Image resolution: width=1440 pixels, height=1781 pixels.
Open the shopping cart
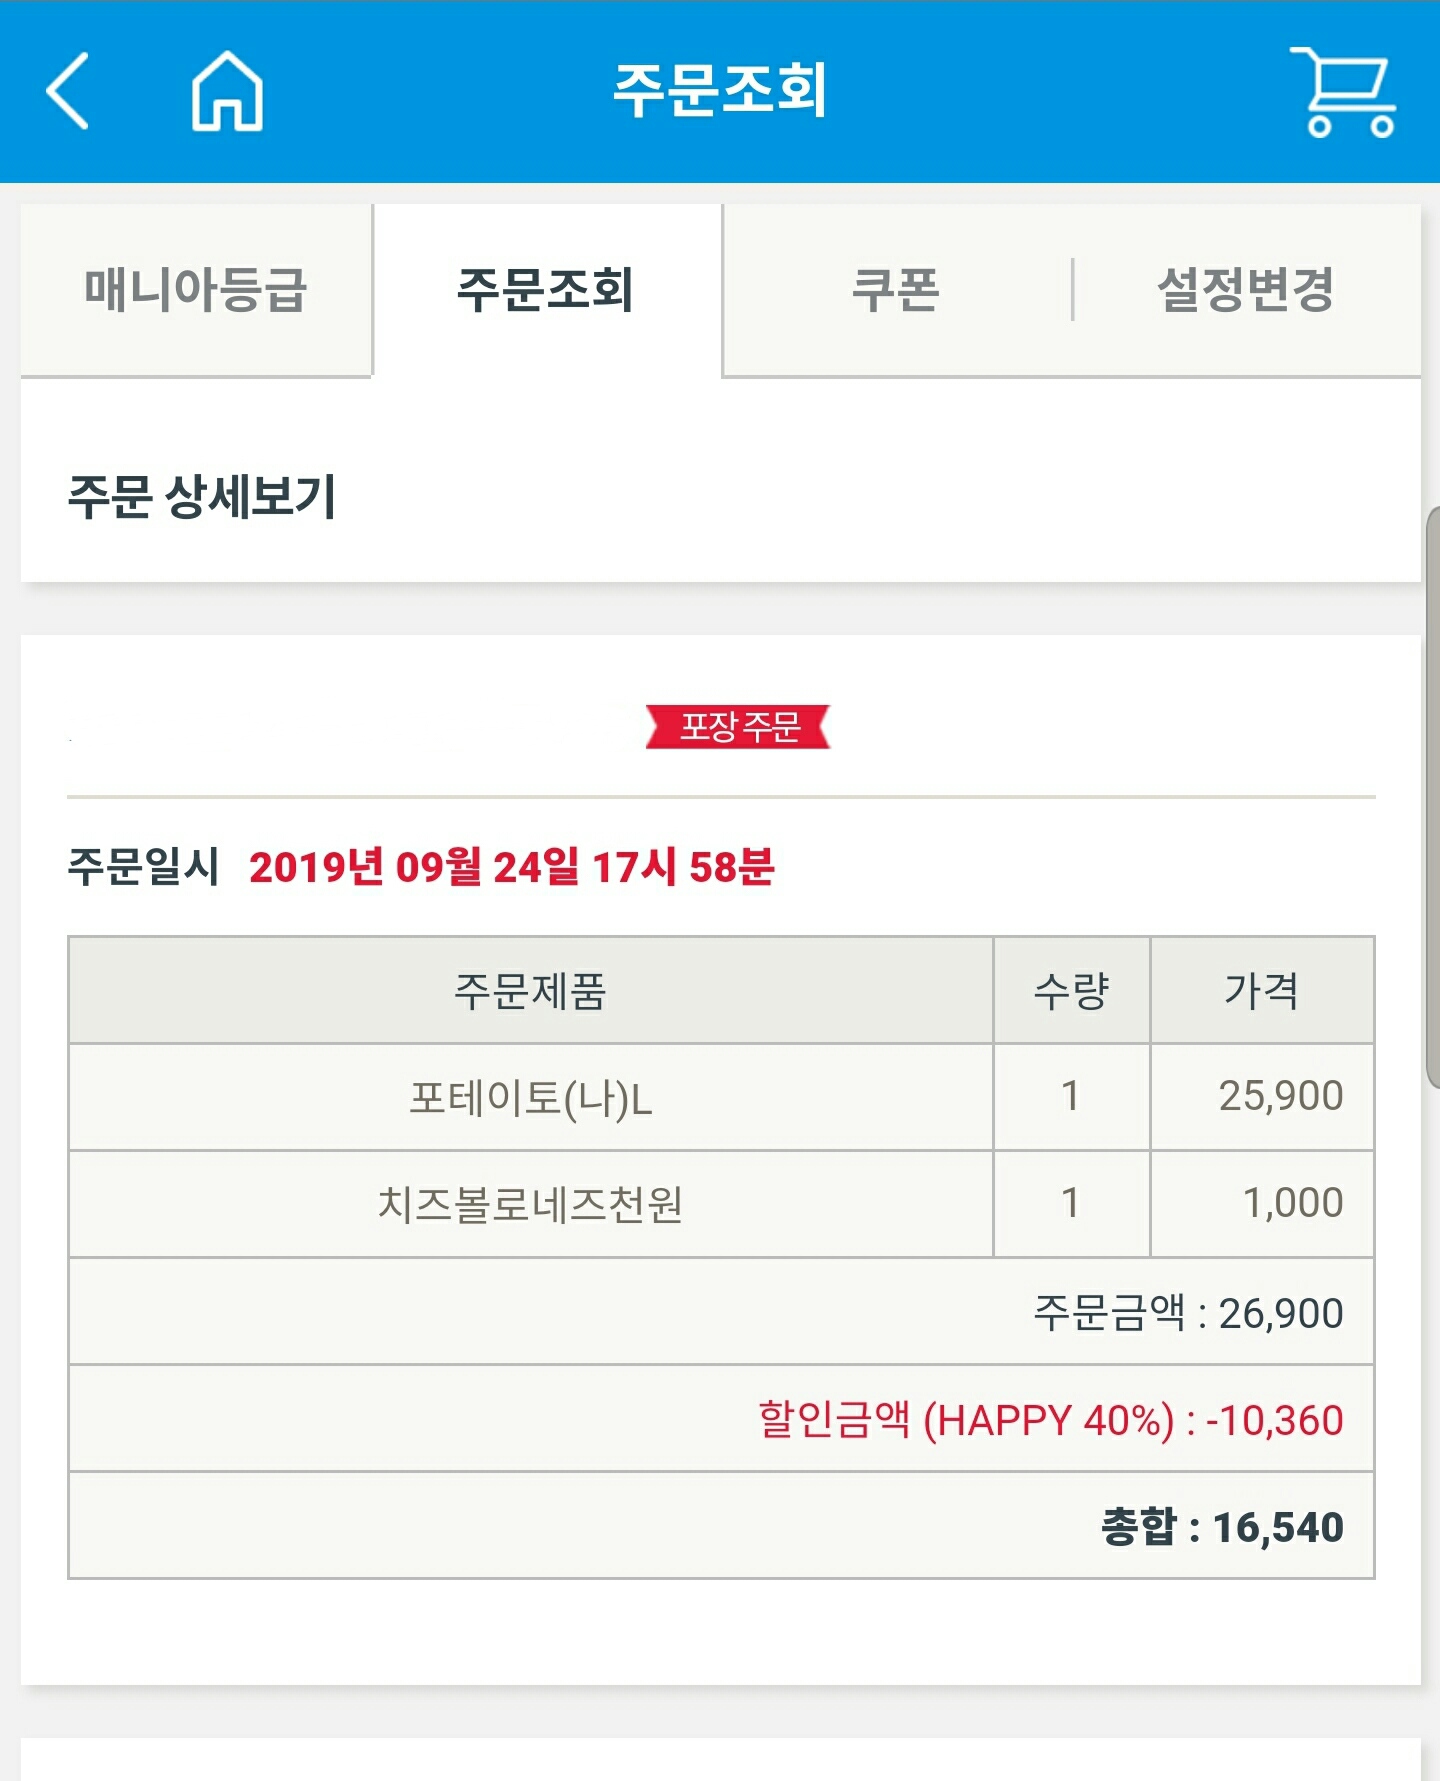(x=1345, y=91)
